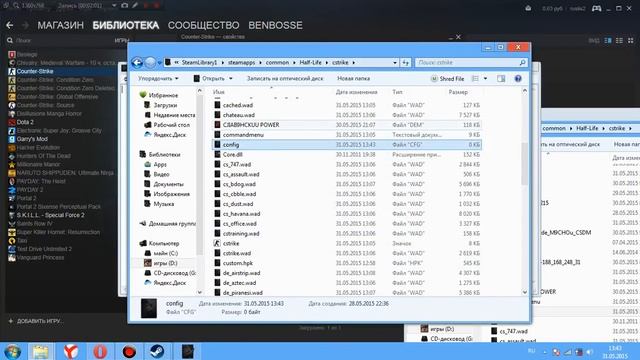Open Недавние места in navigation pane

[x=169, y=115]
